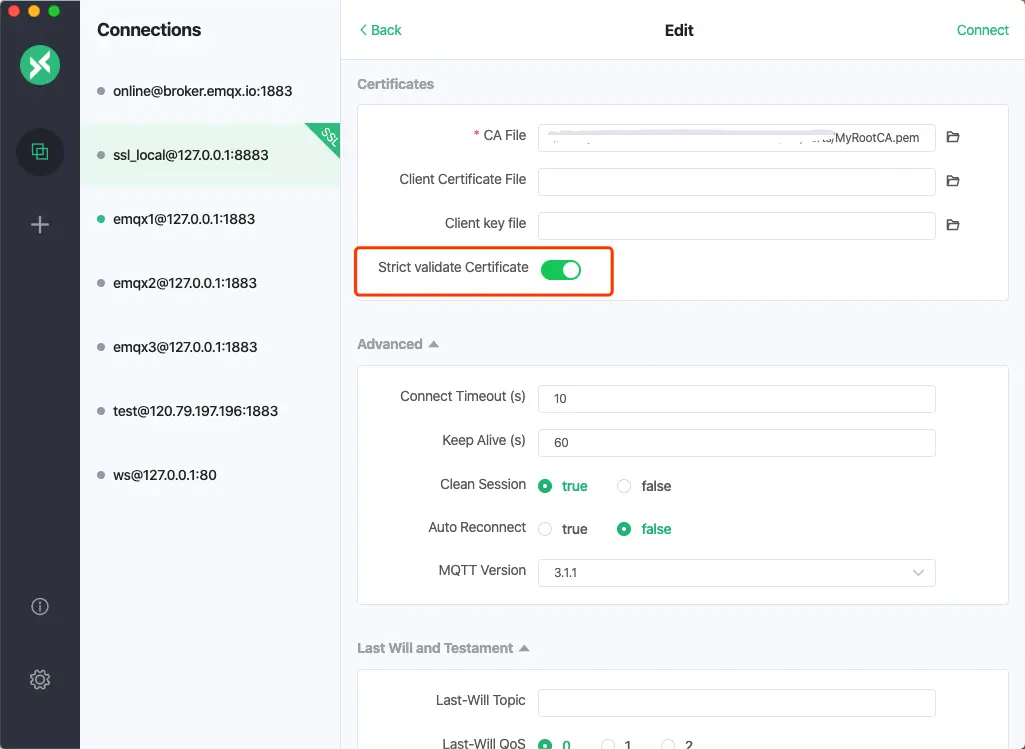Open the About info icon

[x=40, y=606]
